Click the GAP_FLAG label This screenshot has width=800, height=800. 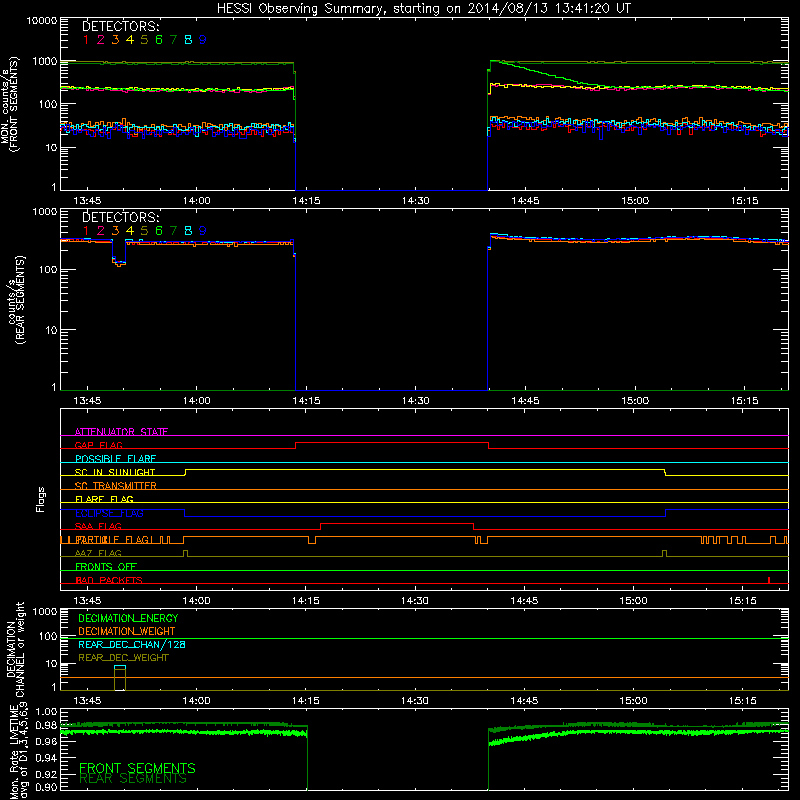pos(98,445)
